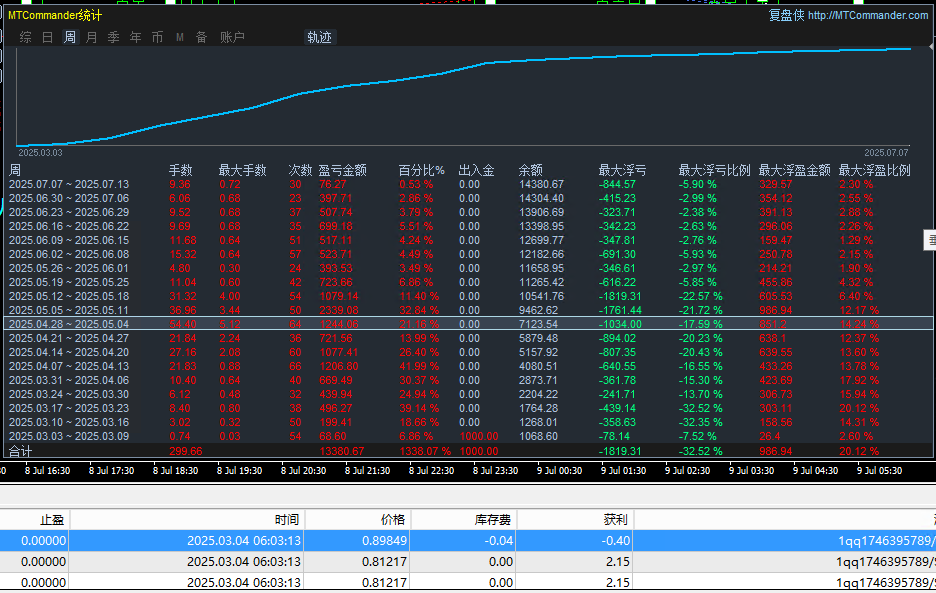Select week row 2025.03.10 ~ 2025.03.16
The width and height of the screenshot is (936, 593).
click(x=468, y=422)
